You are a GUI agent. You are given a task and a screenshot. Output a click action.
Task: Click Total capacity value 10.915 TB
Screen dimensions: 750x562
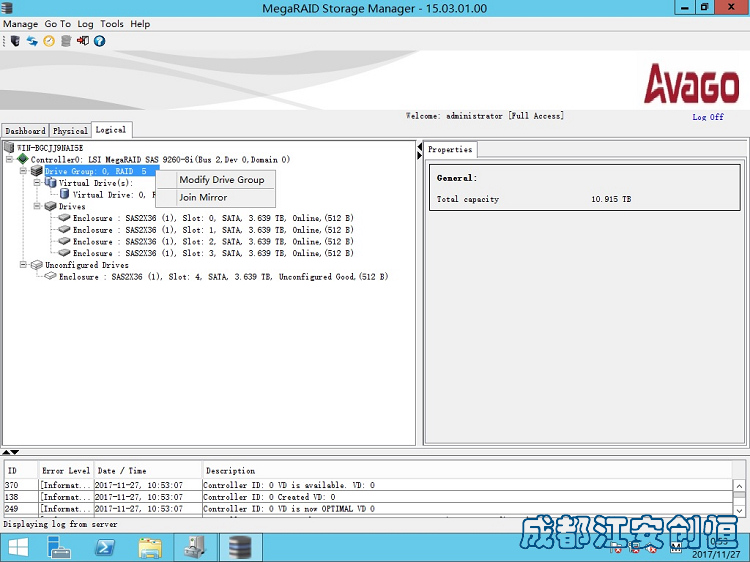[x=611, y=199]
